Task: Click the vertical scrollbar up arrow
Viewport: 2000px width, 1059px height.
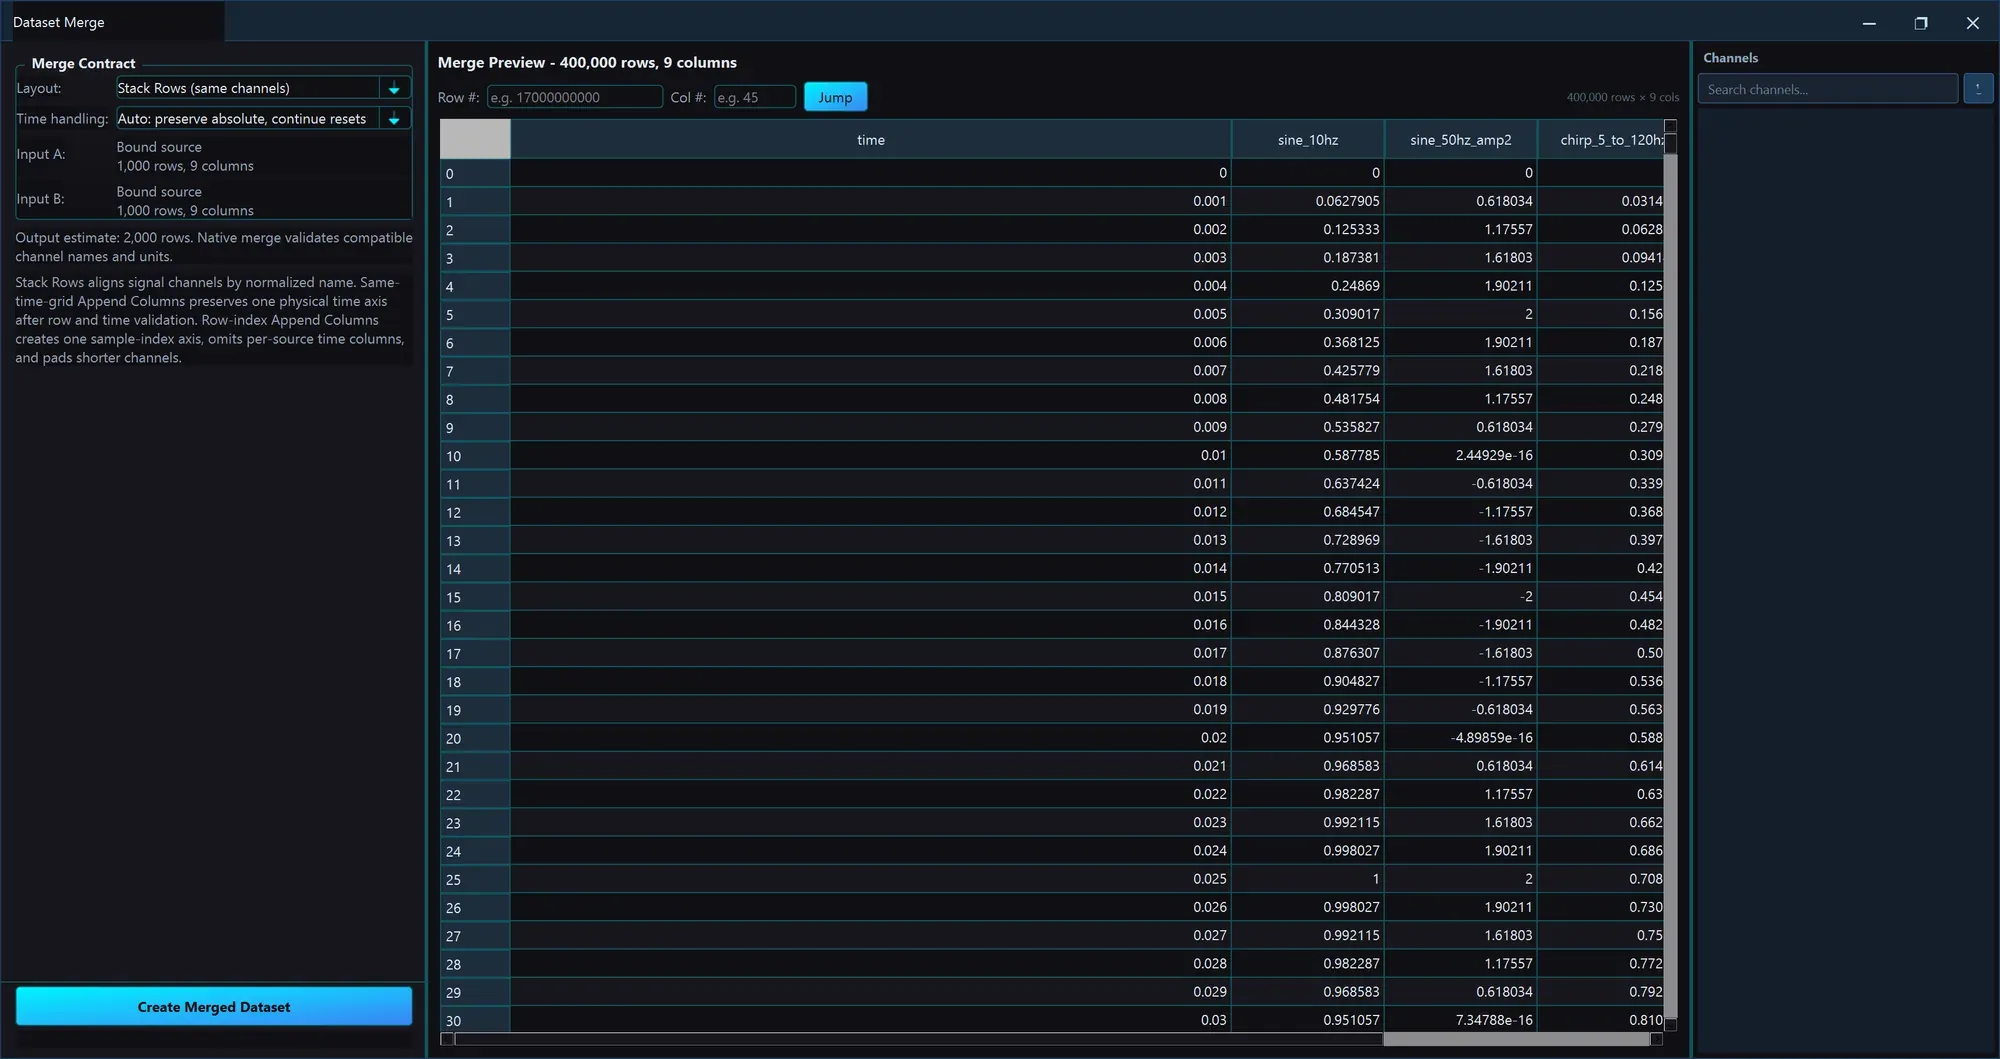Action: click(1670, 126)
